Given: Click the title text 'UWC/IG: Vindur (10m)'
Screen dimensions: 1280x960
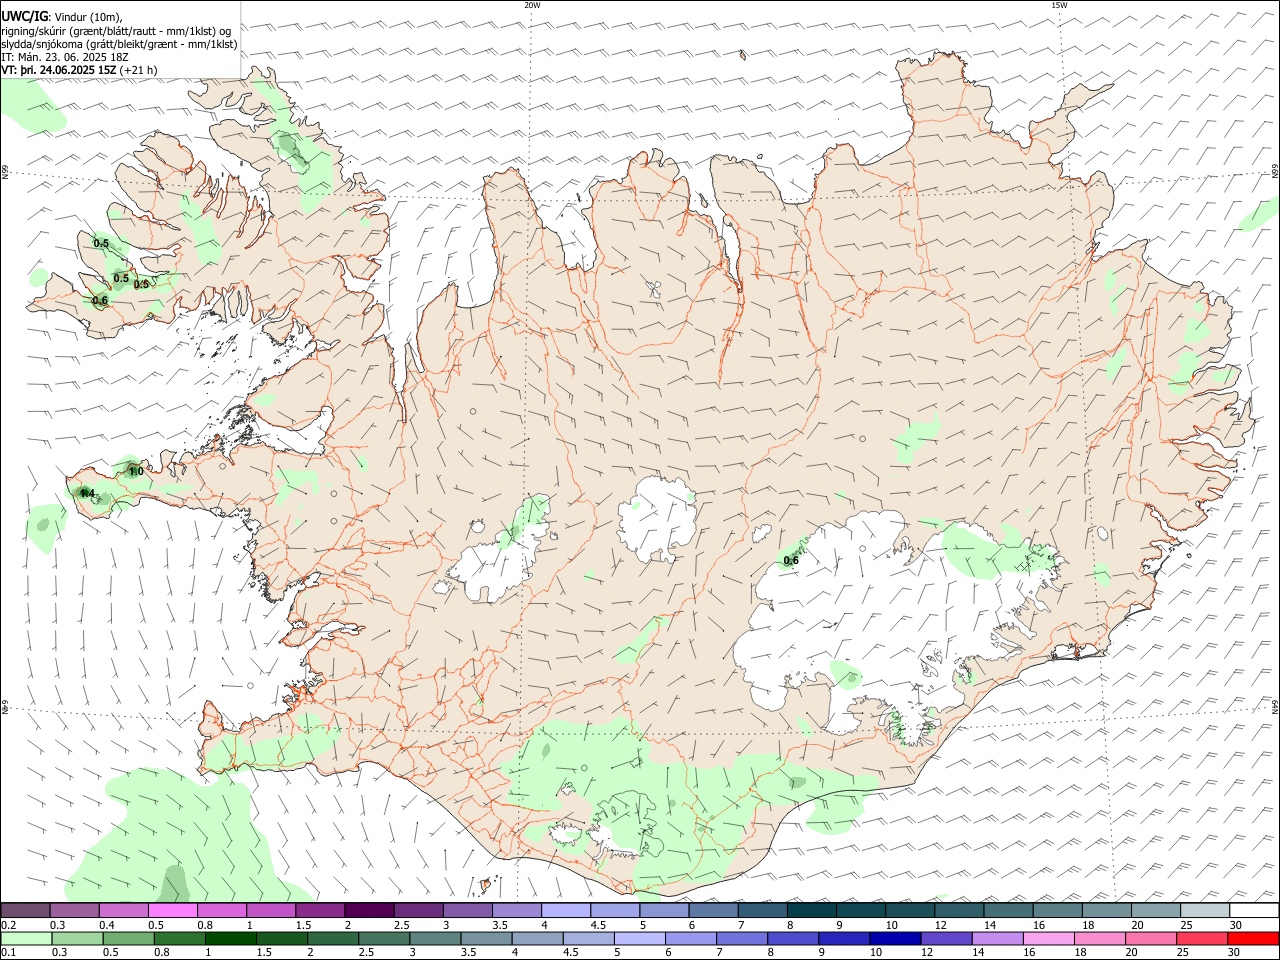Looking at the screenshot, I should point(62,17).
